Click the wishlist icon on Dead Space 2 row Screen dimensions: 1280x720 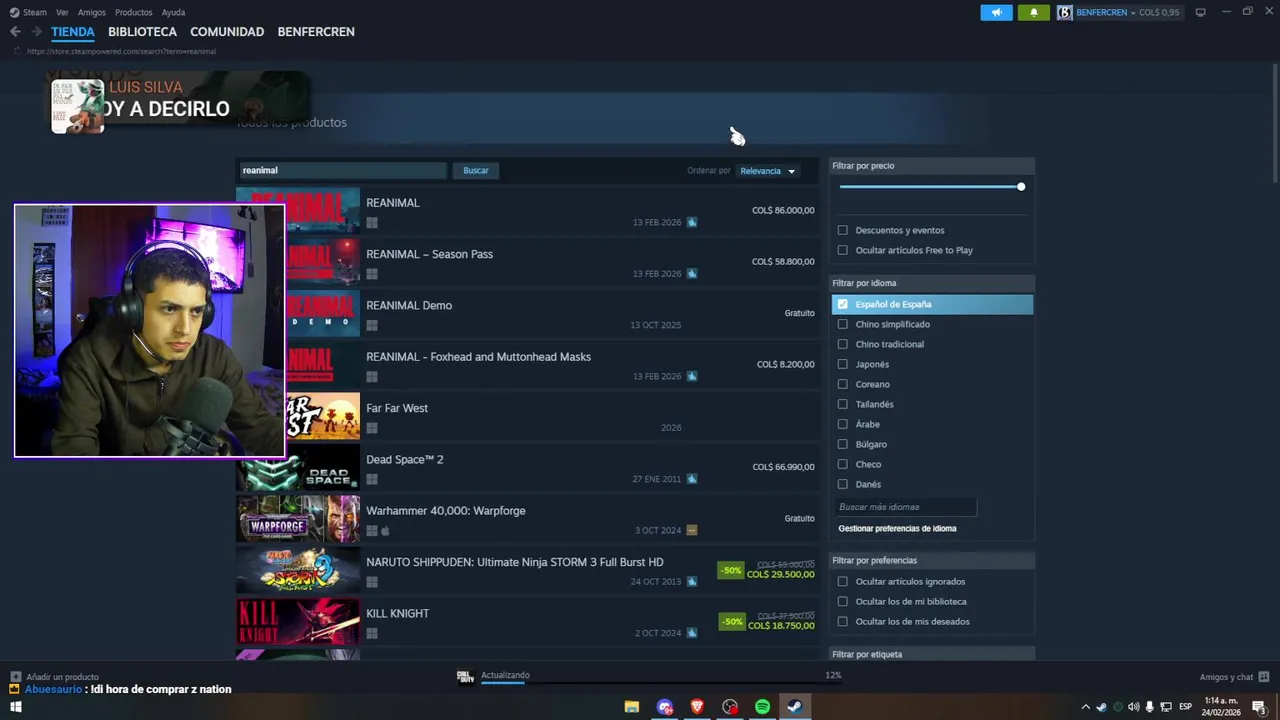[x=692, y=479]
